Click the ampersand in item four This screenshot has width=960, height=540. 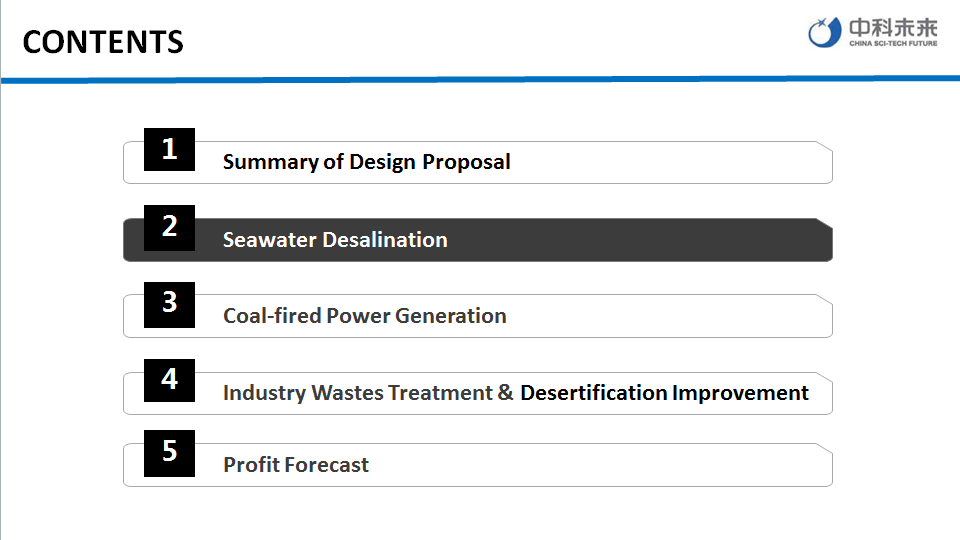point(506,393)
